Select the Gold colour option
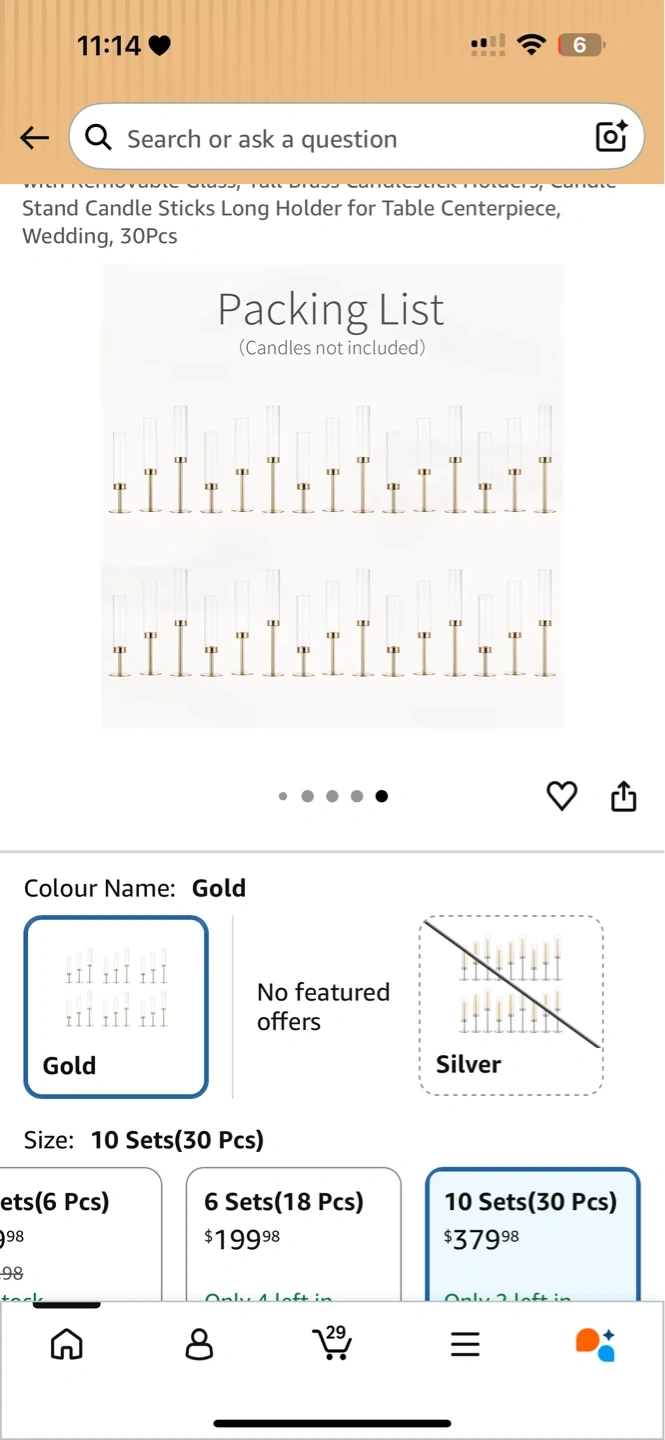The width and height of the screenshot is (665, 1440). click(x=116, y=1006)
